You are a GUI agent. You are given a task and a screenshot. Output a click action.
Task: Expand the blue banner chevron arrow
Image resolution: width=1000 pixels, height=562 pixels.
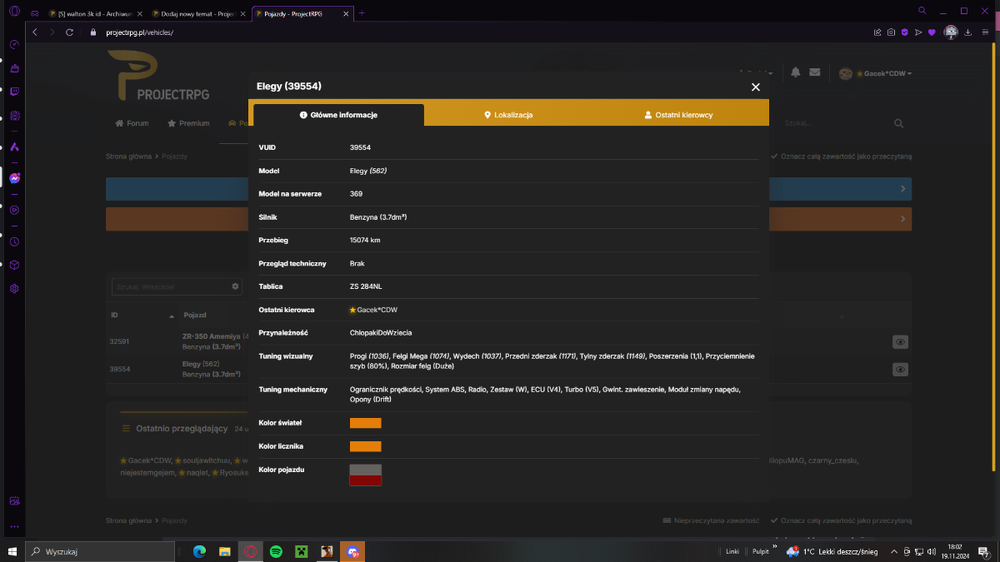[902, 189]
